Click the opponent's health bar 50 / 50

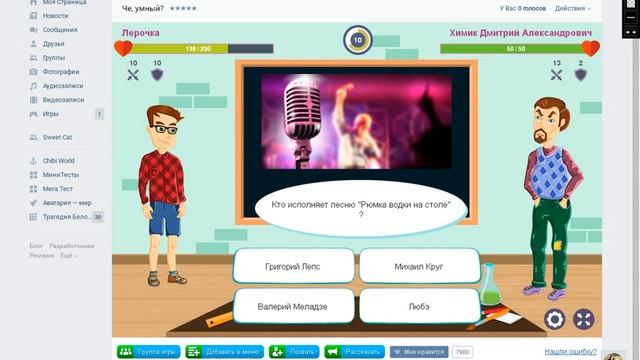point(516,49)
